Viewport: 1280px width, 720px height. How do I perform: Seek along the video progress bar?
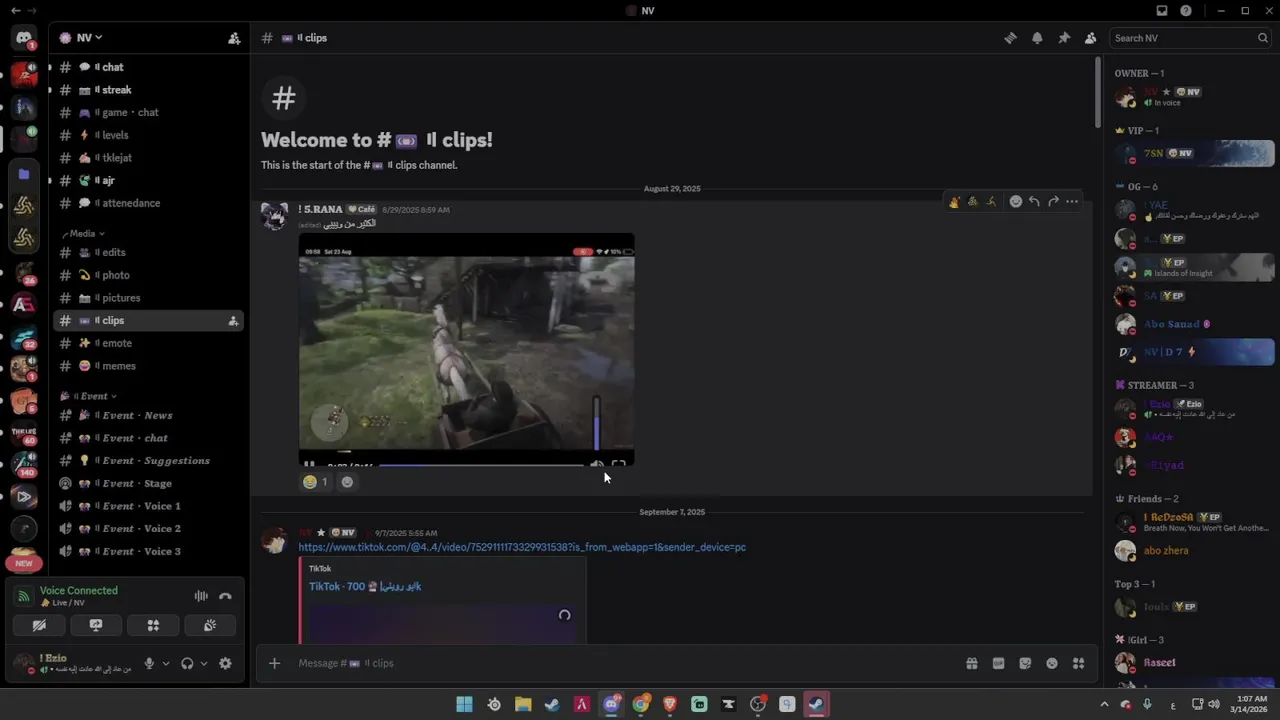point(480,464)
